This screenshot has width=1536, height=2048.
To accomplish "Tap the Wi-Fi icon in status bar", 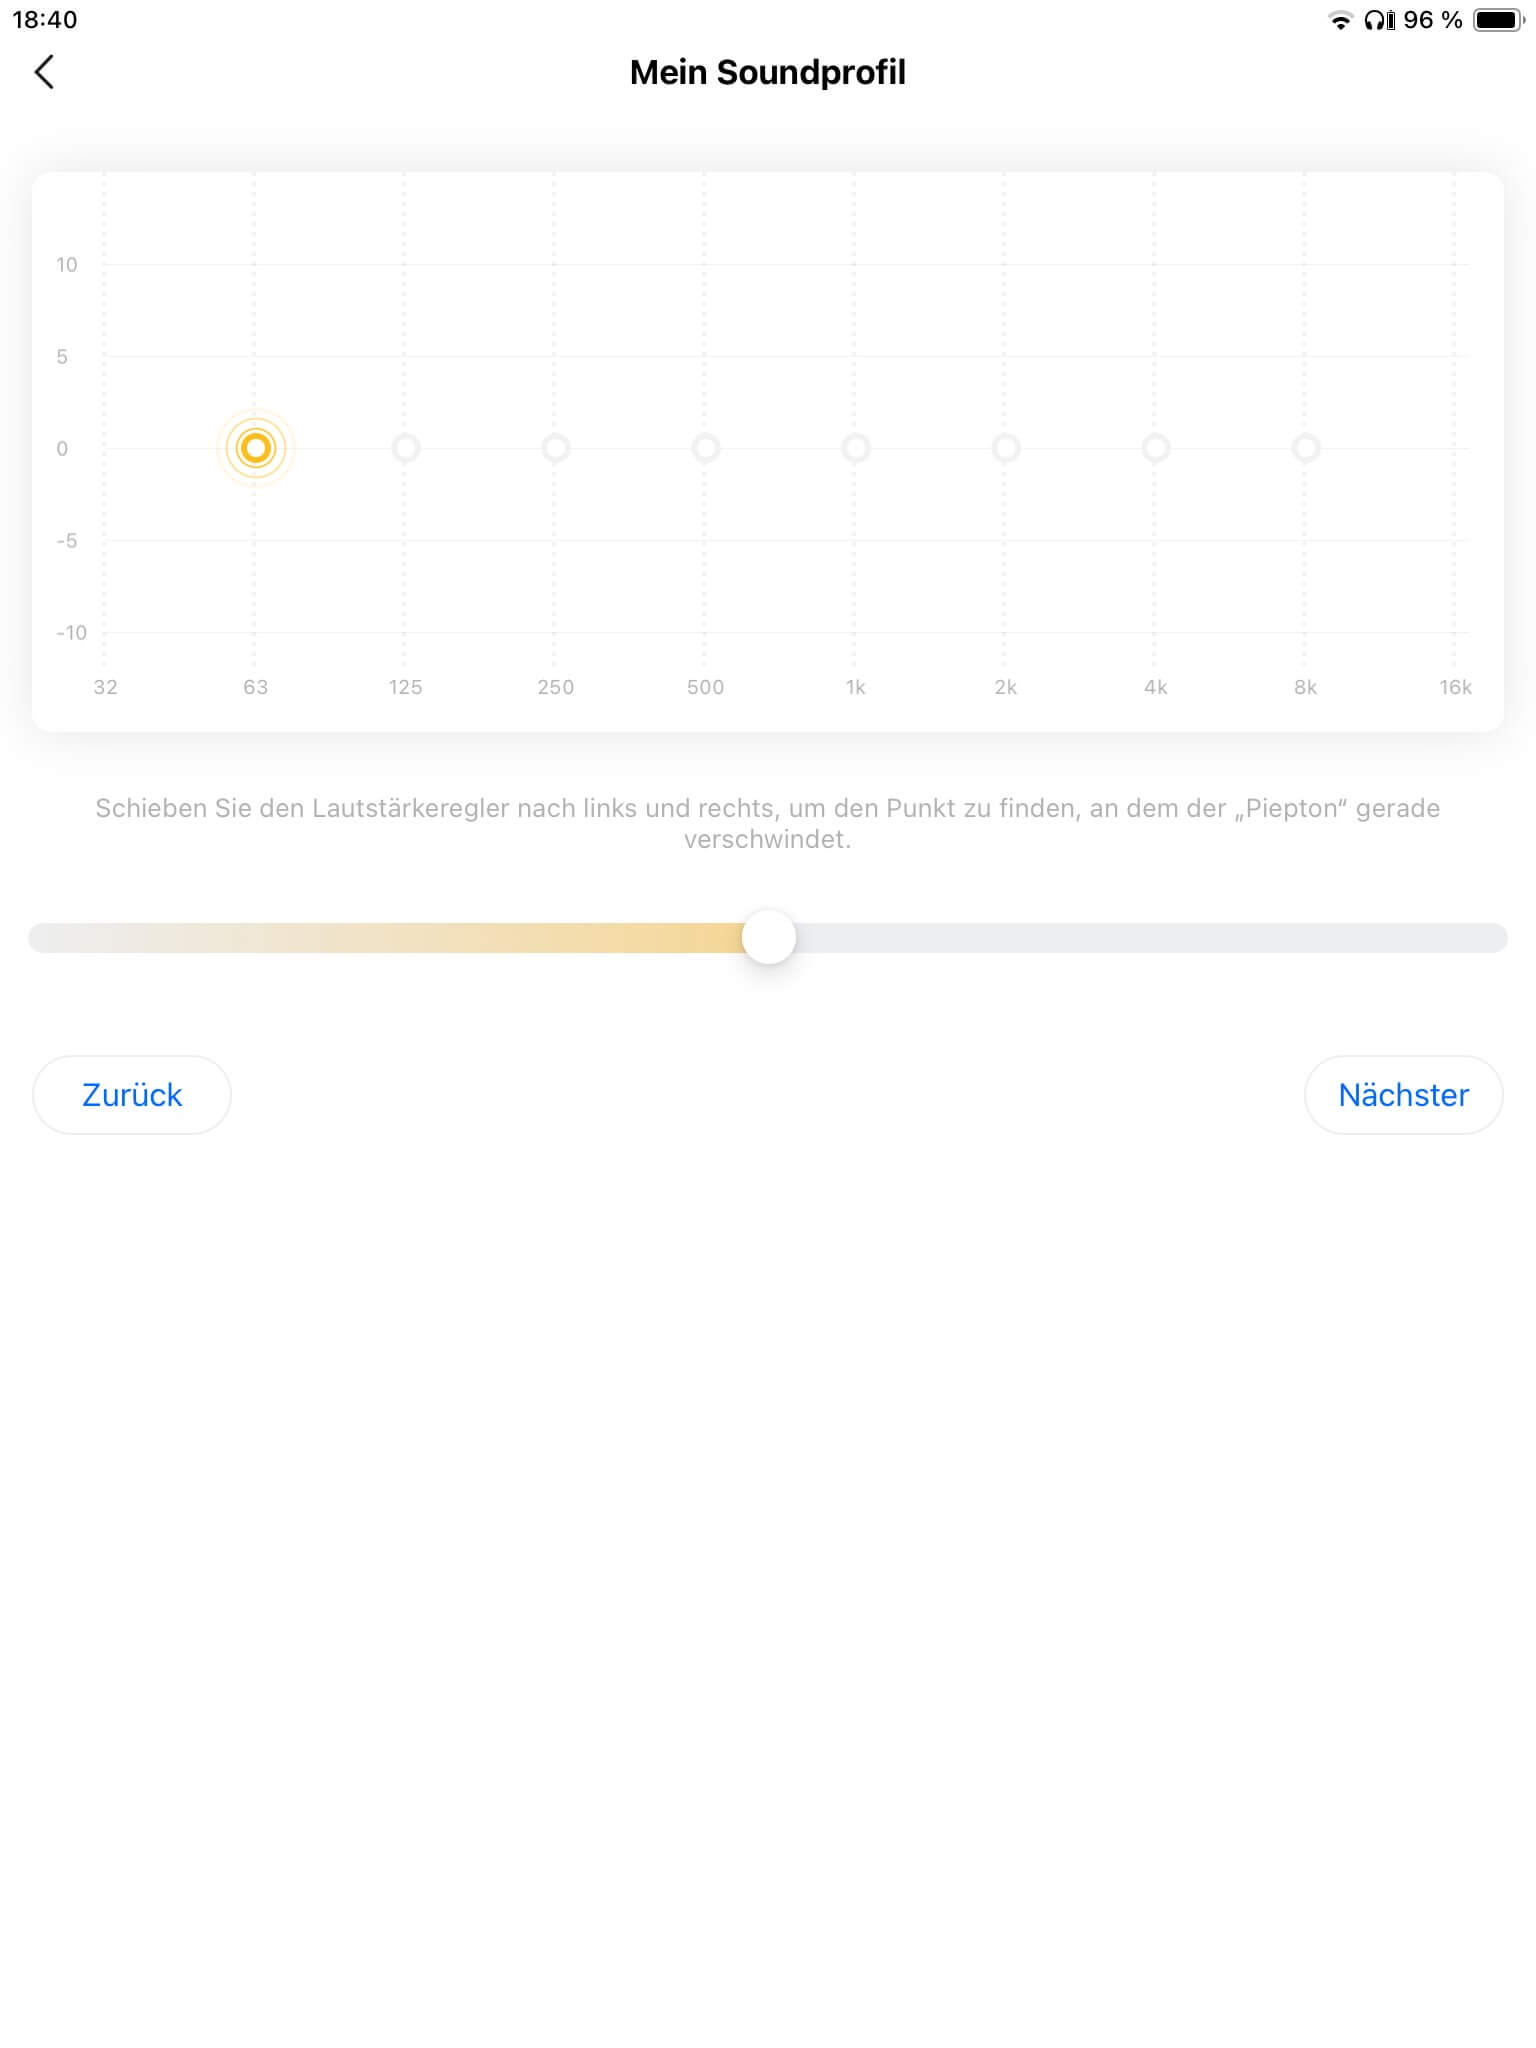I will pyautogui.click(x=1340, y=20).
